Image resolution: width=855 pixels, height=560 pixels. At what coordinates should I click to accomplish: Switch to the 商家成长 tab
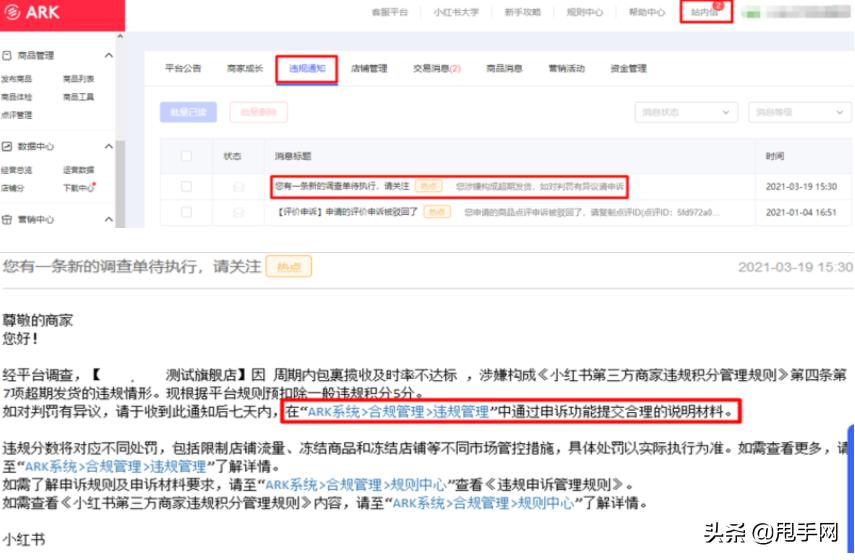click(245, 68)
